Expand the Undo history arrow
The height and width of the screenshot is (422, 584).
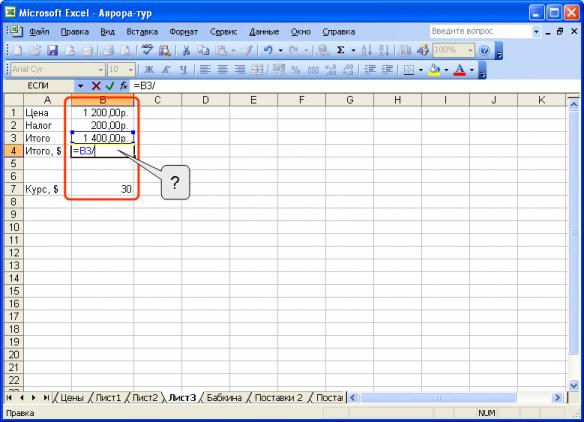[x=280, y=50]
